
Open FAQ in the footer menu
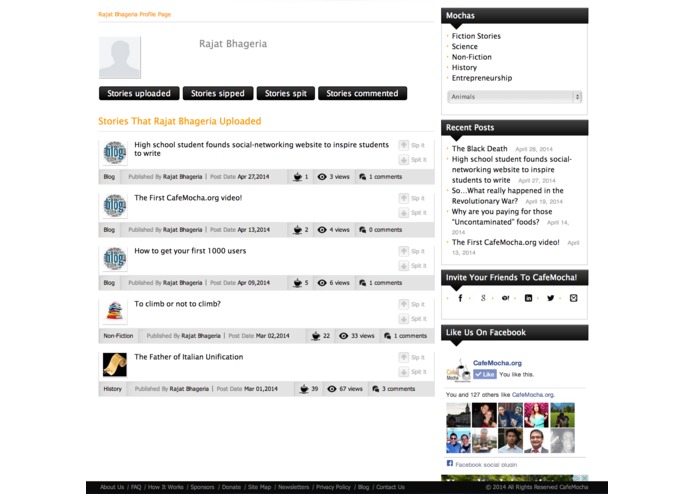coord(136,487)
